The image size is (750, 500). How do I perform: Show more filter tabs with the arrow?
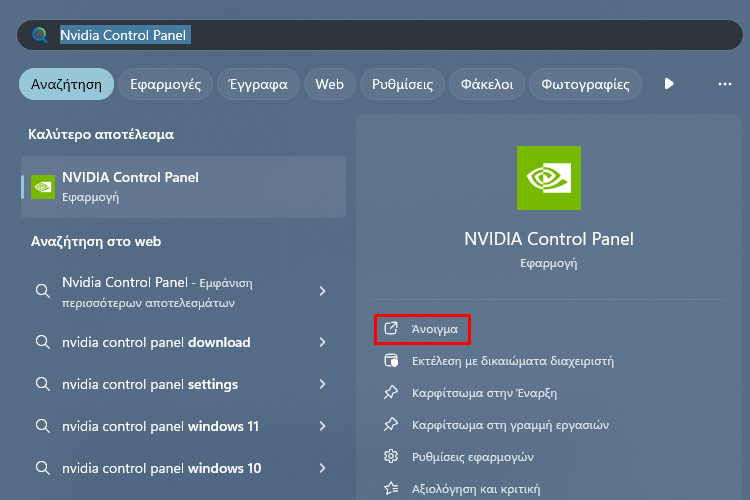tap(669, 84)
